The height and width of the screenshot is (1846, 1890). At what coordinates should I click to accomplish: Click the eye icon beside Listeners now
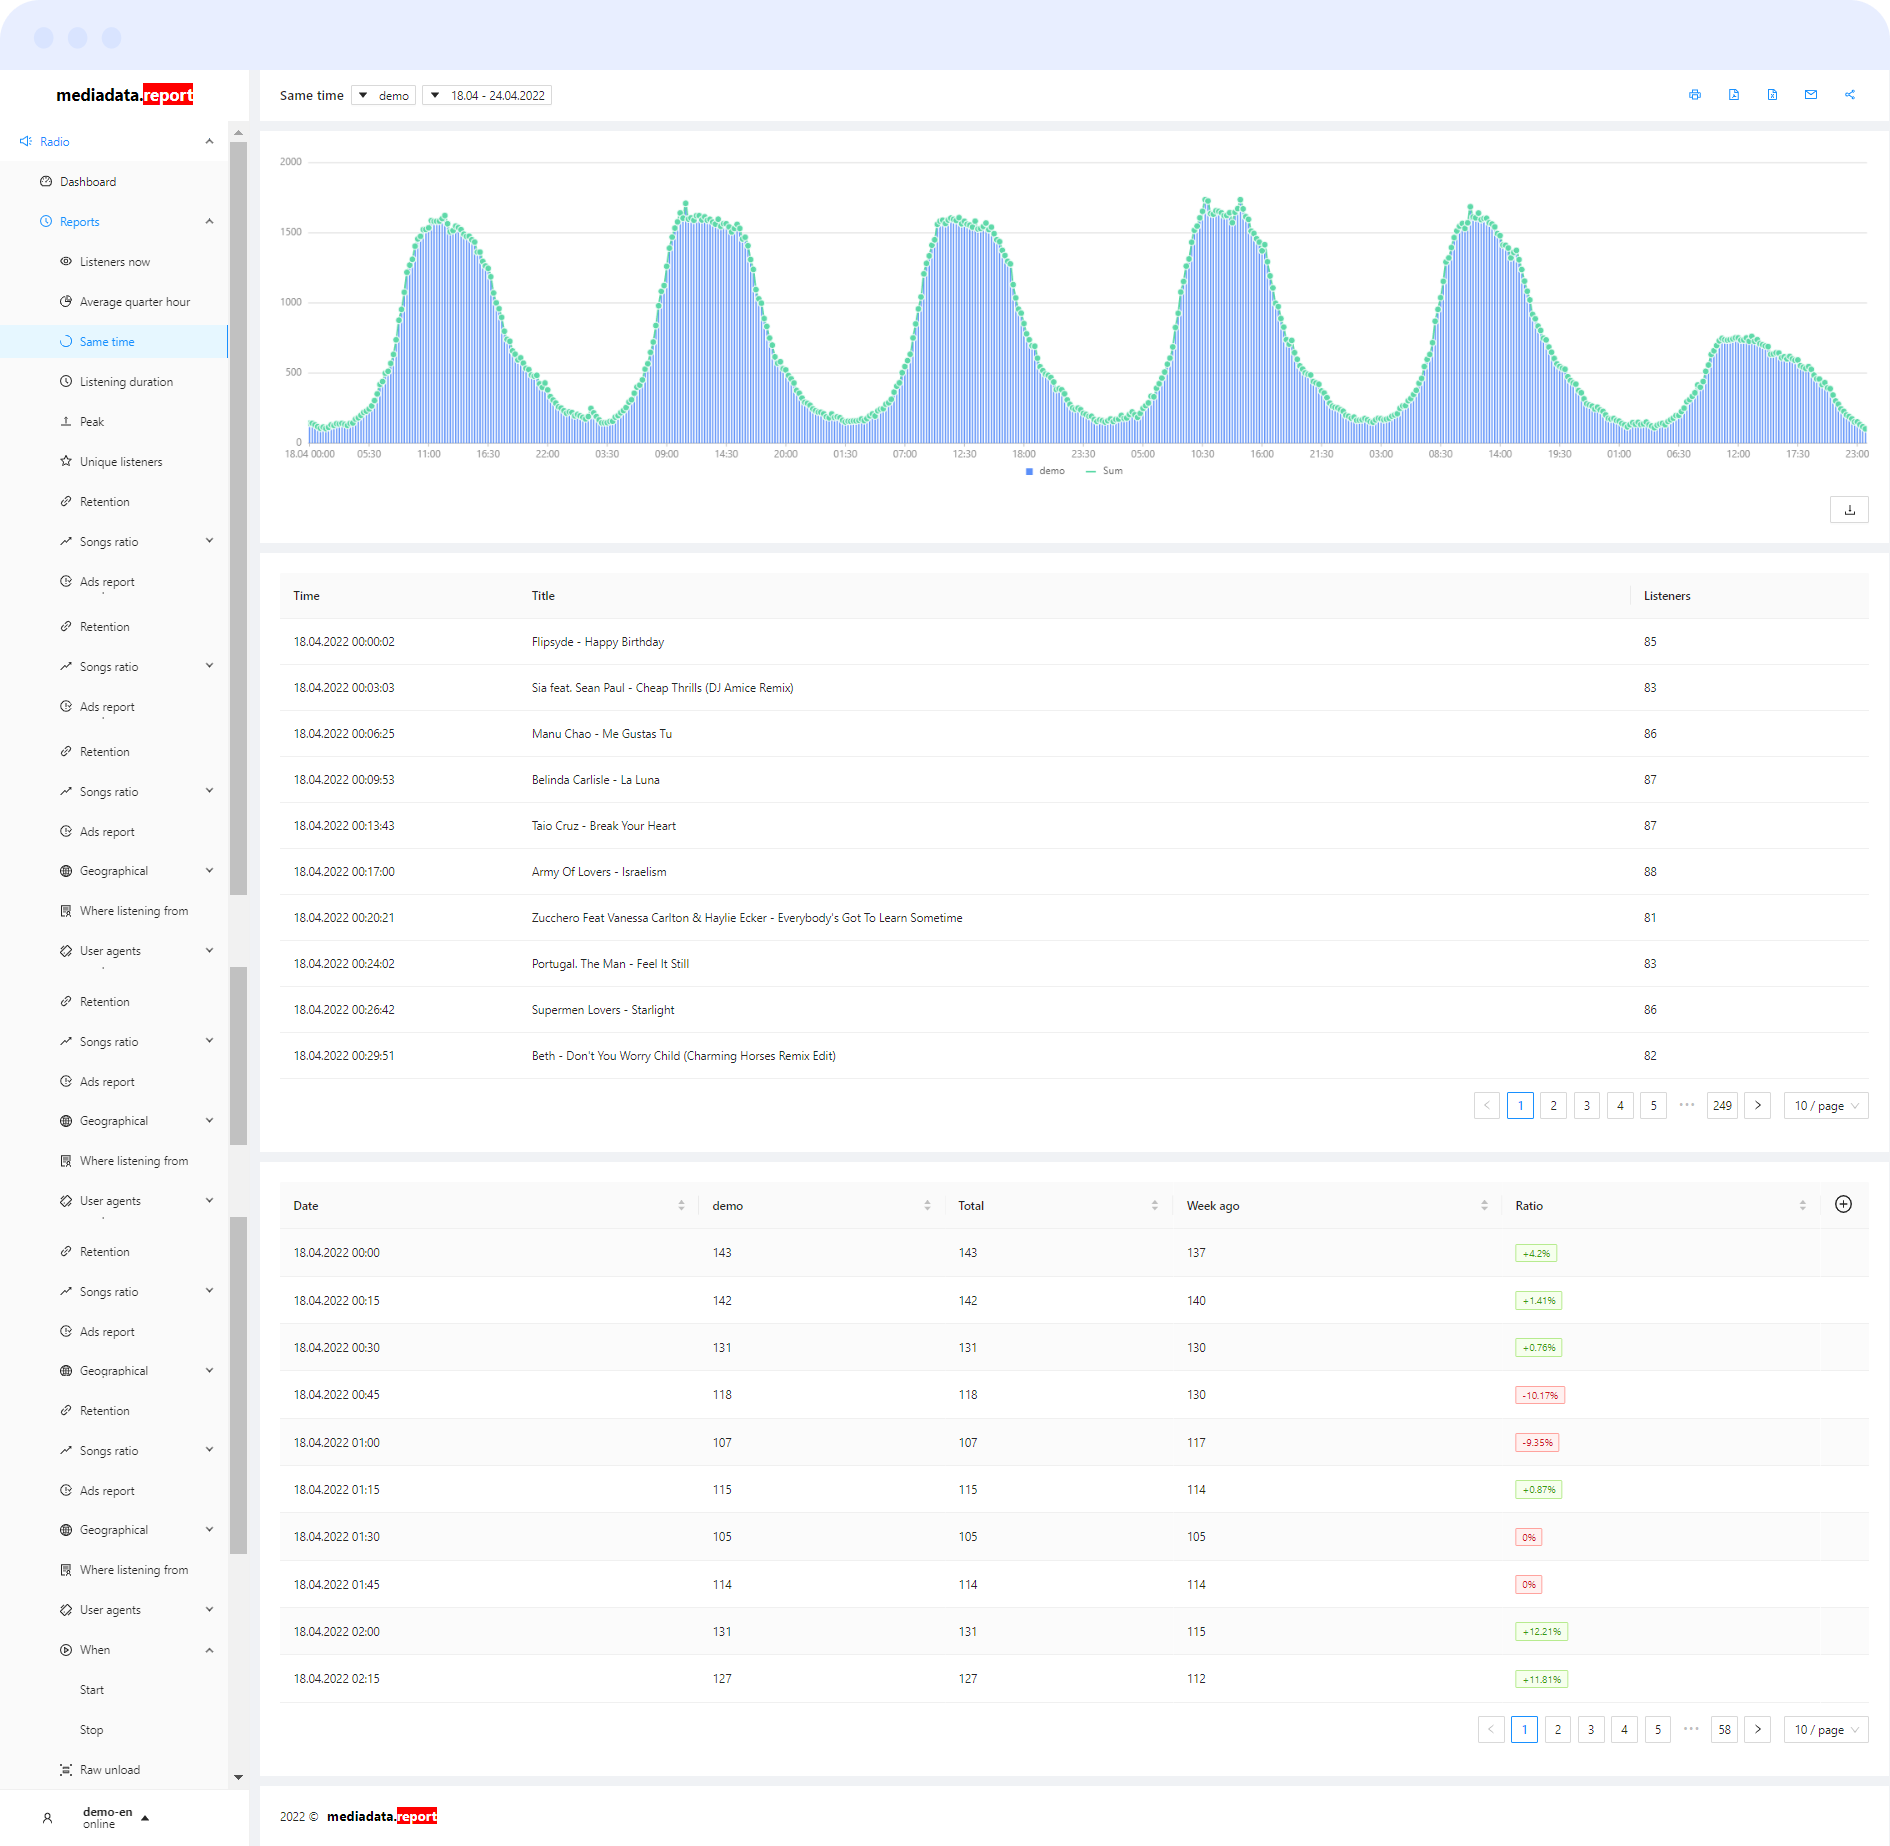66,261
